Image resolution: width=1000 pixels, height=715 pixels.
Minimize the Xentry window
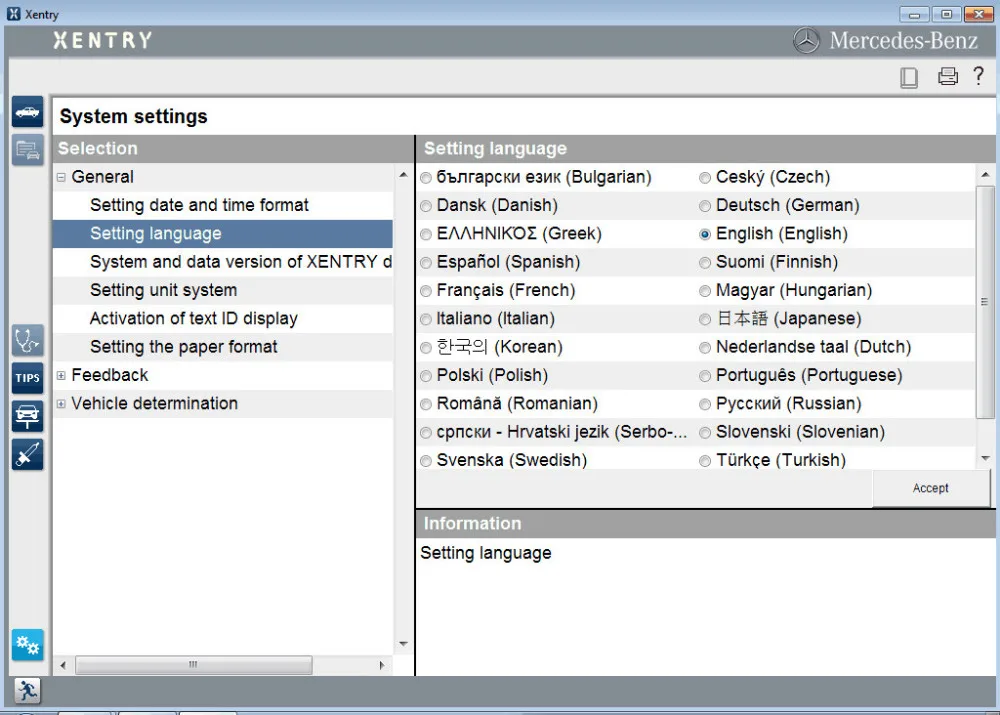click(914, 13)
